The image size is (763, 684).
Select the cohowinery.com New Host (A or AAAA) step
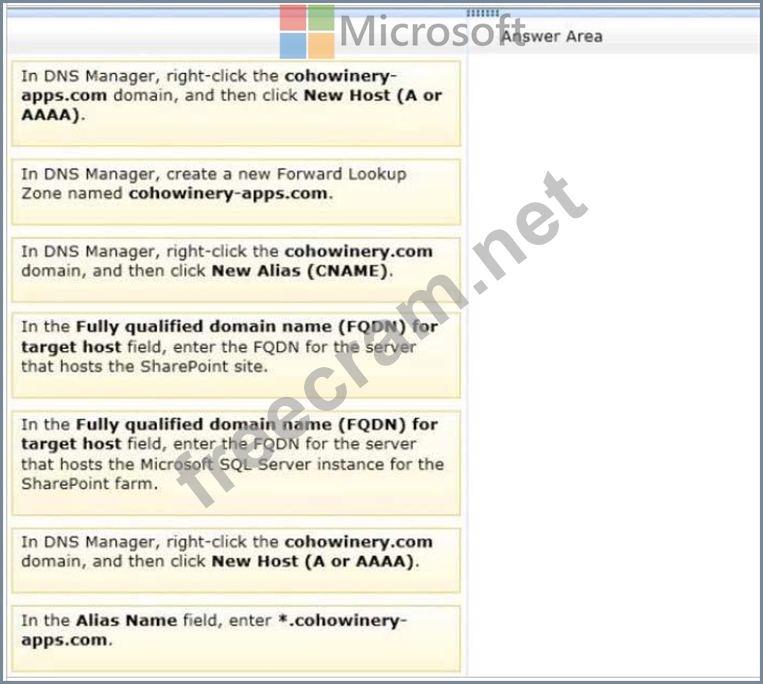pos(236,560)
